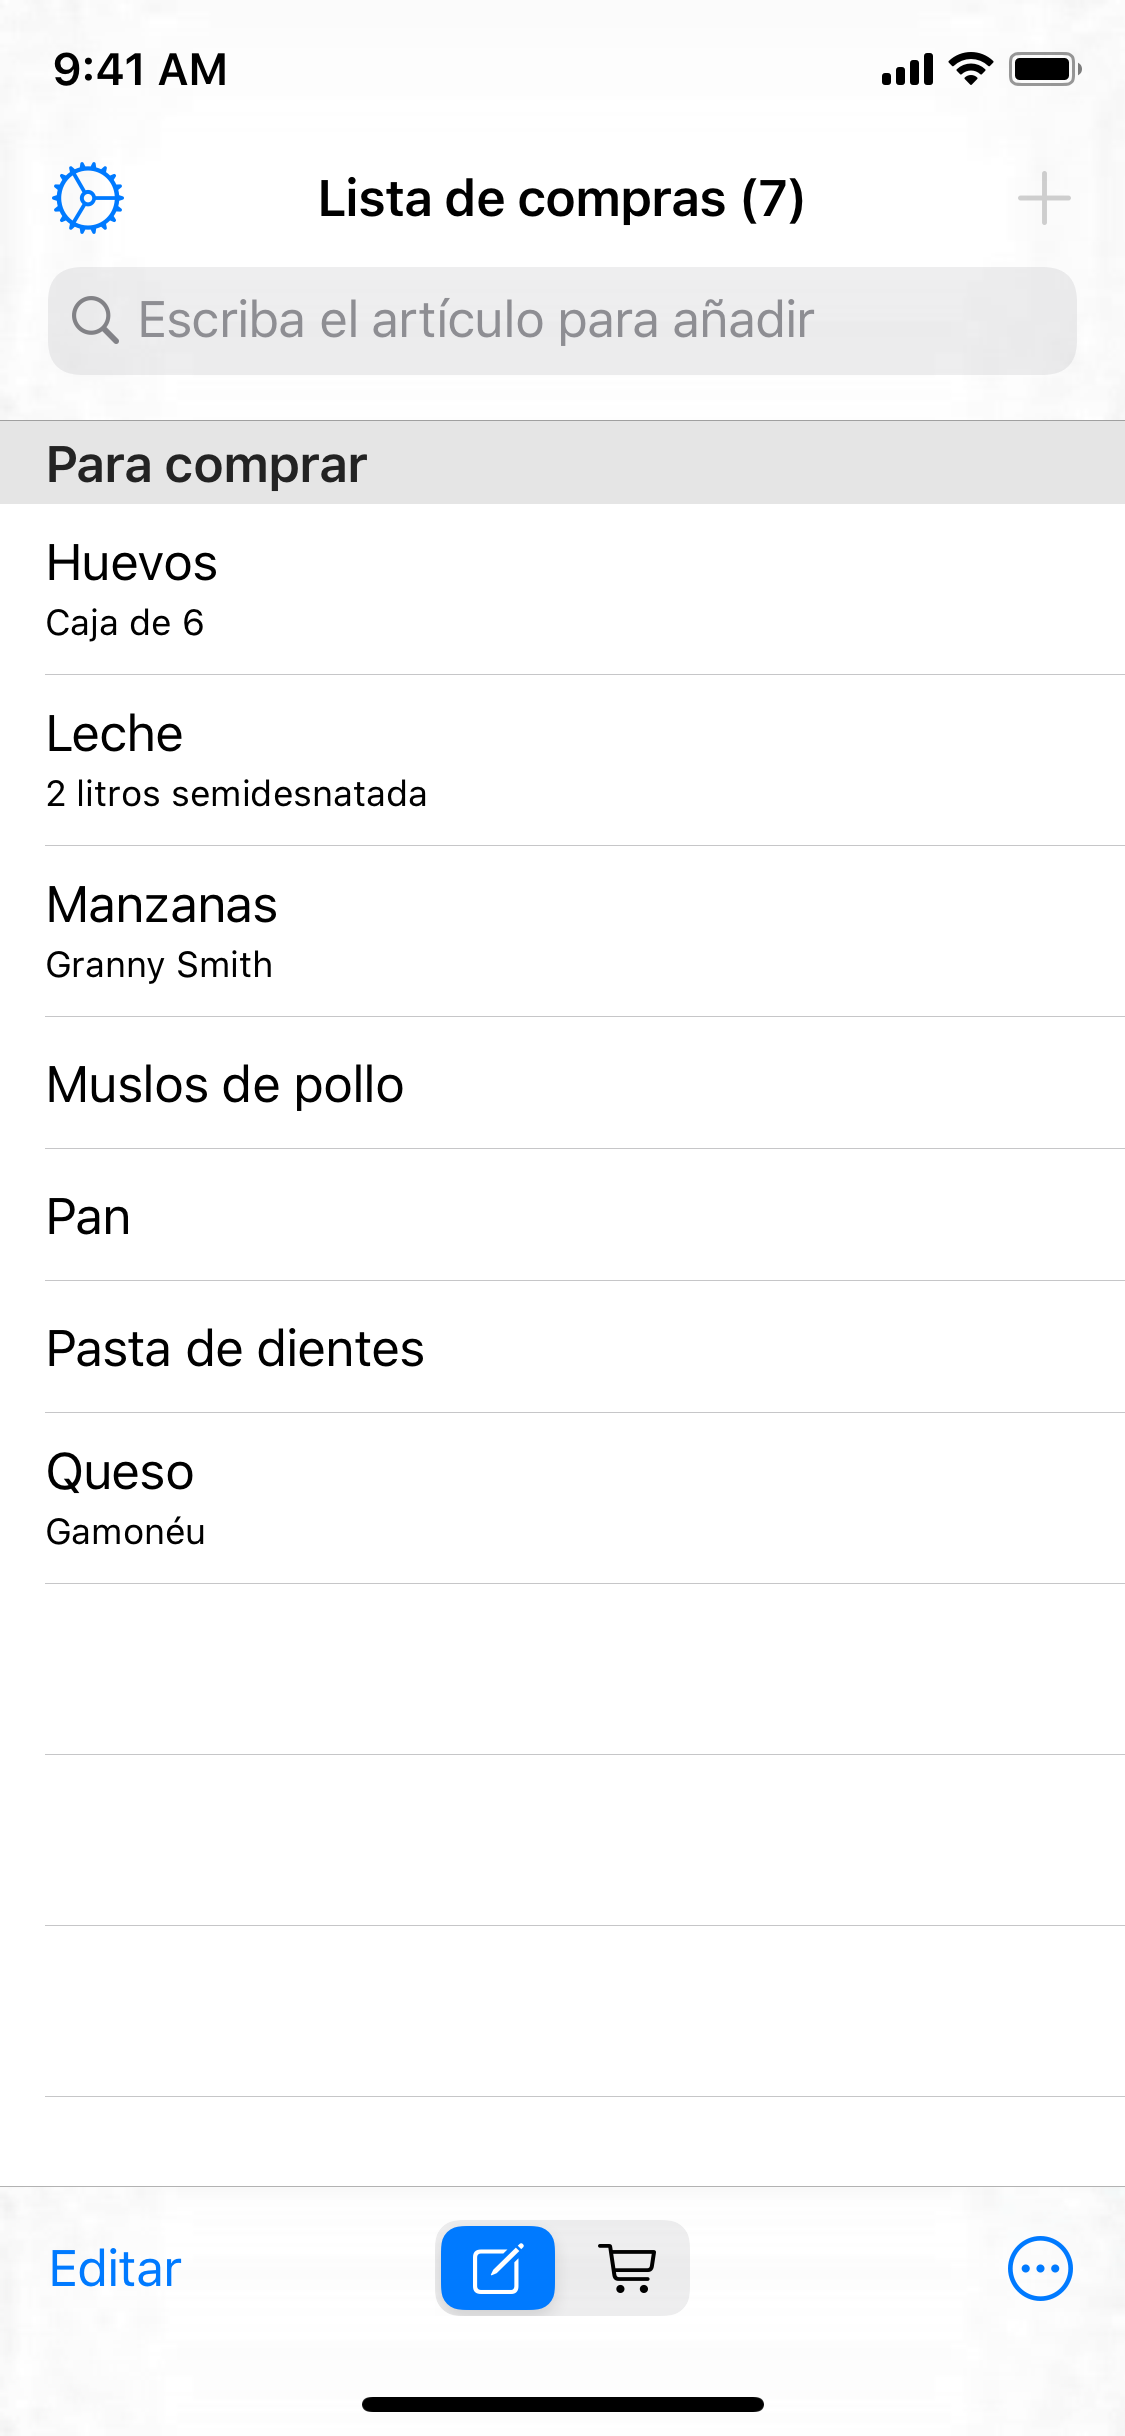Image resolution: width=1125 pixels, height=2436 pixels.
Task: Switch to list edit mode icon
Action: click(498, 2268)
